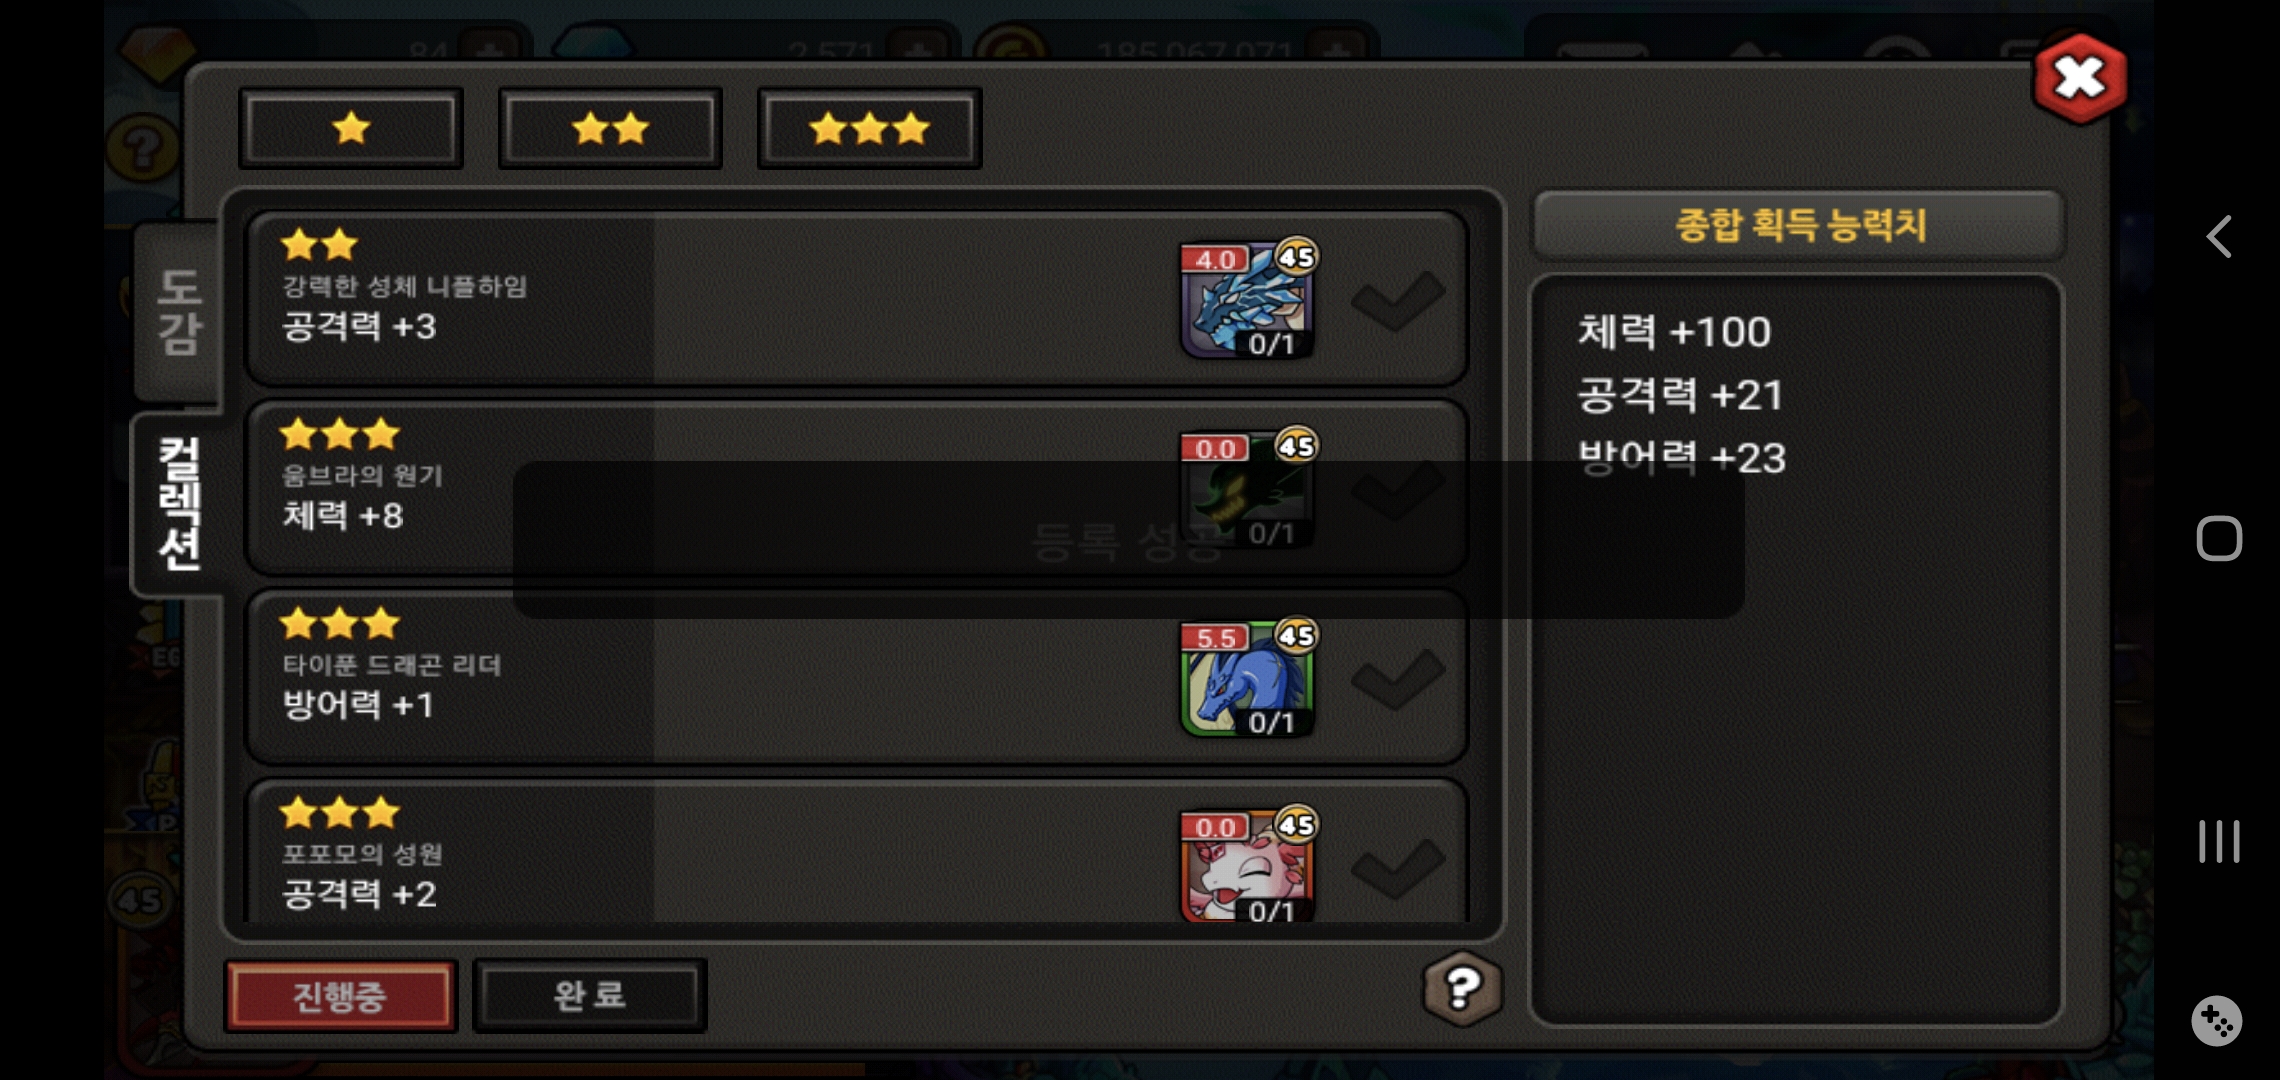The width and height of the screenshot is (2280, 1080).
Task: Filter by two-star collections
Action: [610, 128]
